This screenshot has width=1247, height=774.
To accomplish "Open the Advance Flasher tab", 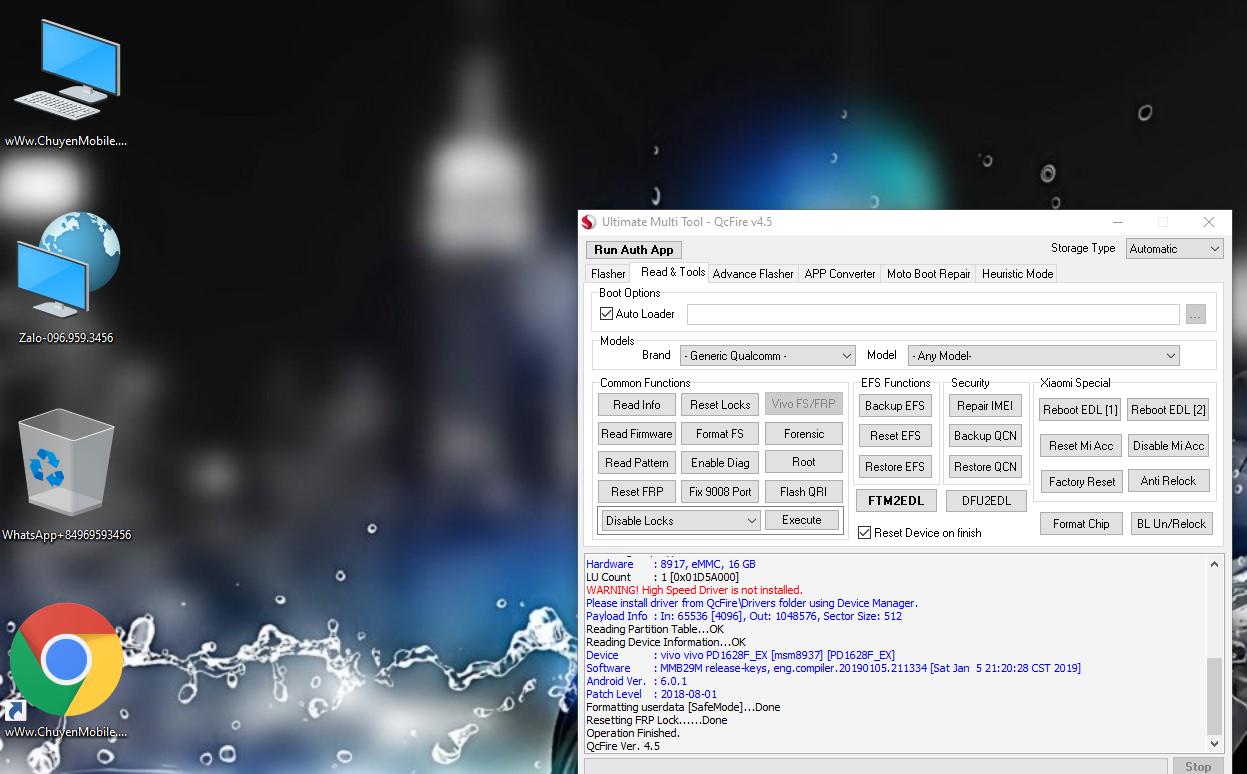I will (753, 274).
